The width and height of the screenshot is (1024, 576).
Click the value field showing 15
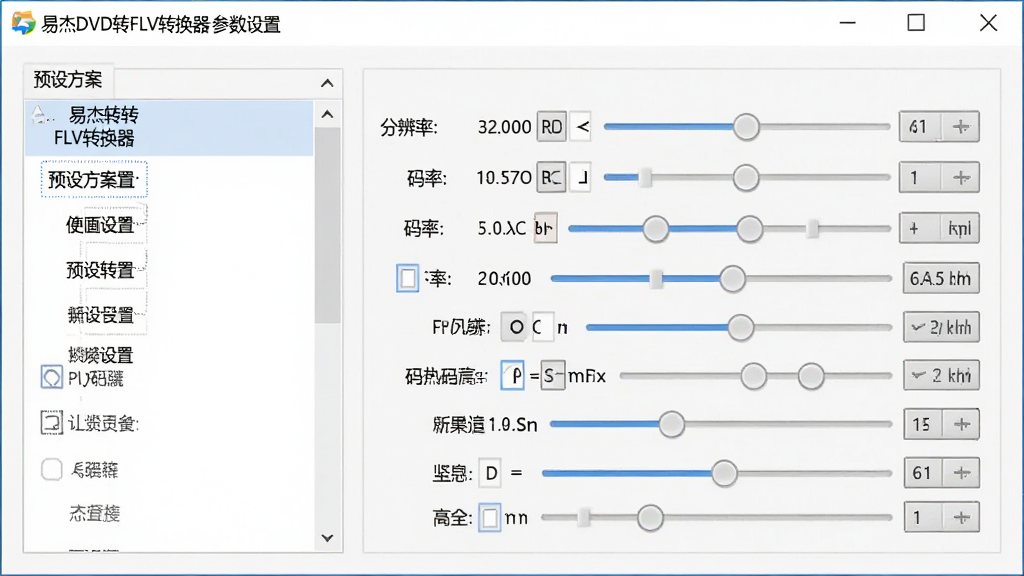coord(922,424)
